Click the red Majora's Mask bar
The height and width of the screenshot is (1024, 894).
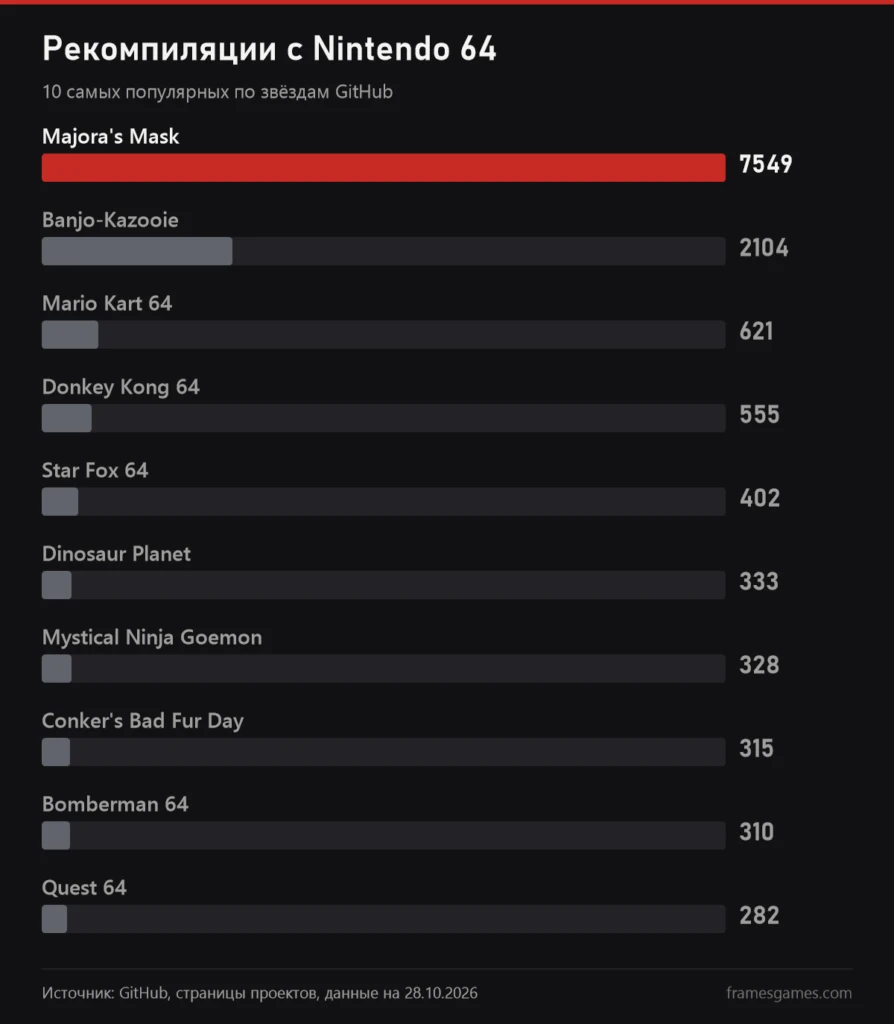tap(383, 167)
